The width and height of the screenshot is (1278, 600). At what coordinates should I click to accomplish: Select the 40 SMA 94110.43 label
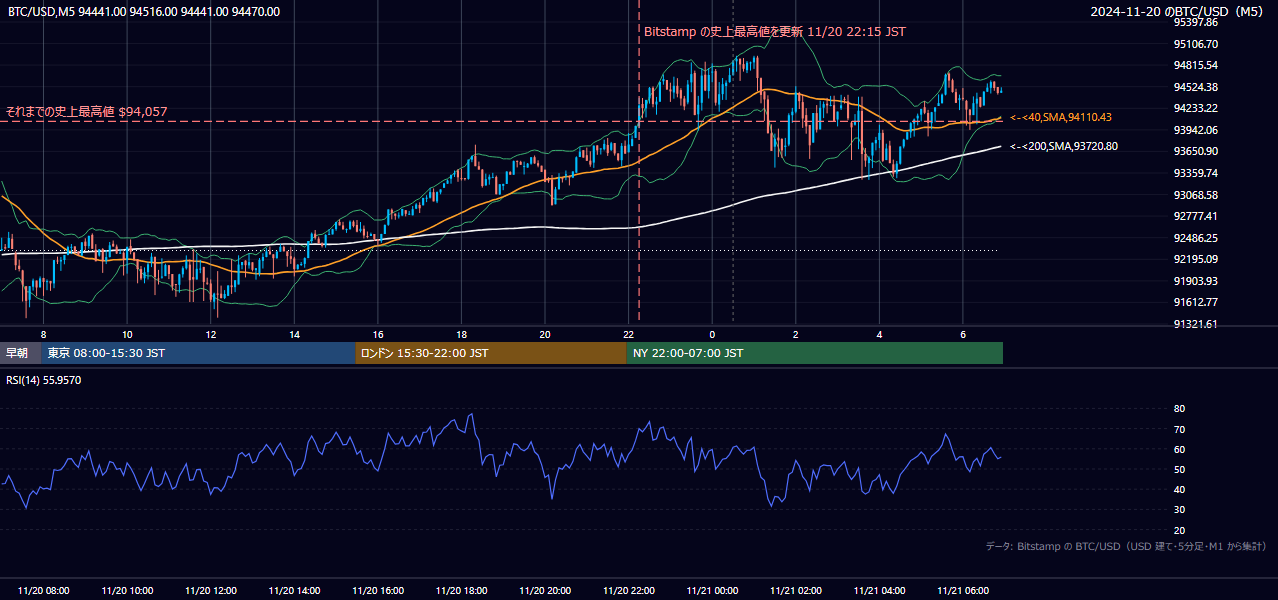click(x=1061, y=118)
